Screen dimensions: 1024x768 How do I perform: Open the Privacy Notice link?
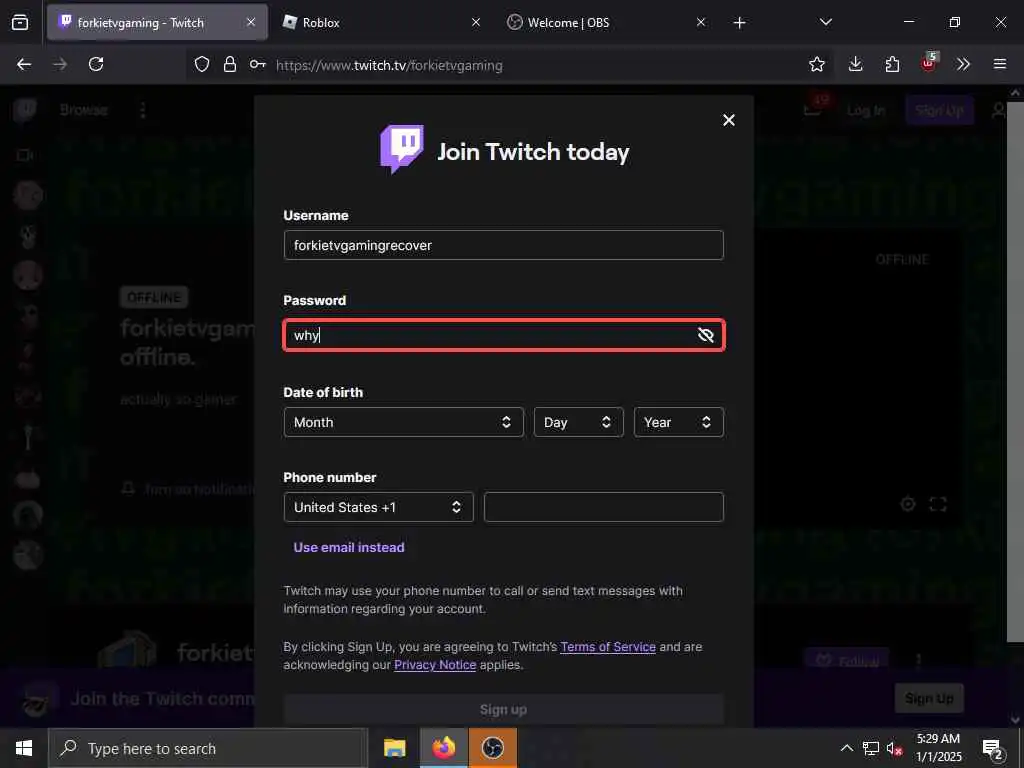pos(435,665)
